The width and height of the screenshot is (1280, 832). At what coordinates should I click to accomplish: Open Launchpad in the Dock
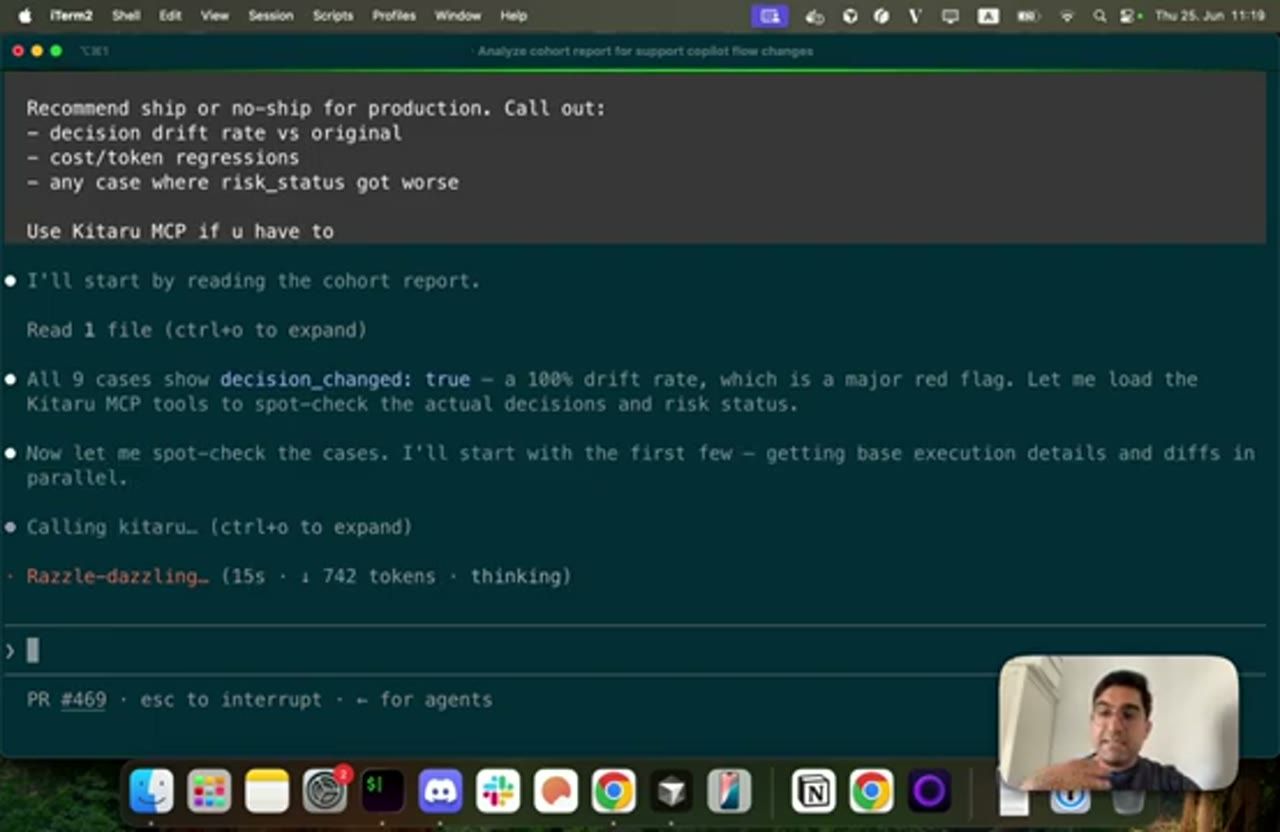click(x=210, y=791)
